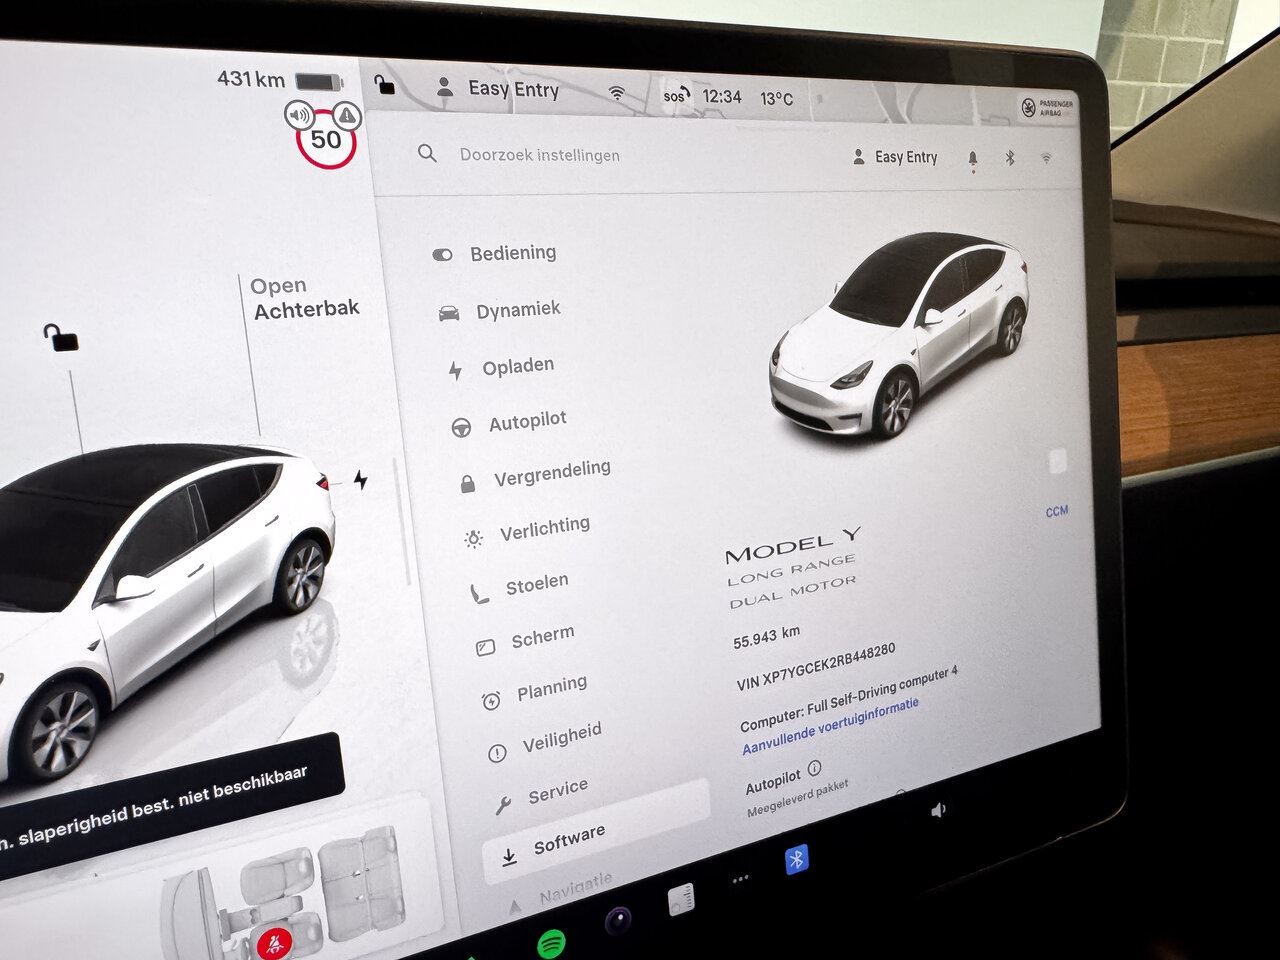Open the camera app in bottom bar
The image size is (1280, 960).
(x=618, y=920)
